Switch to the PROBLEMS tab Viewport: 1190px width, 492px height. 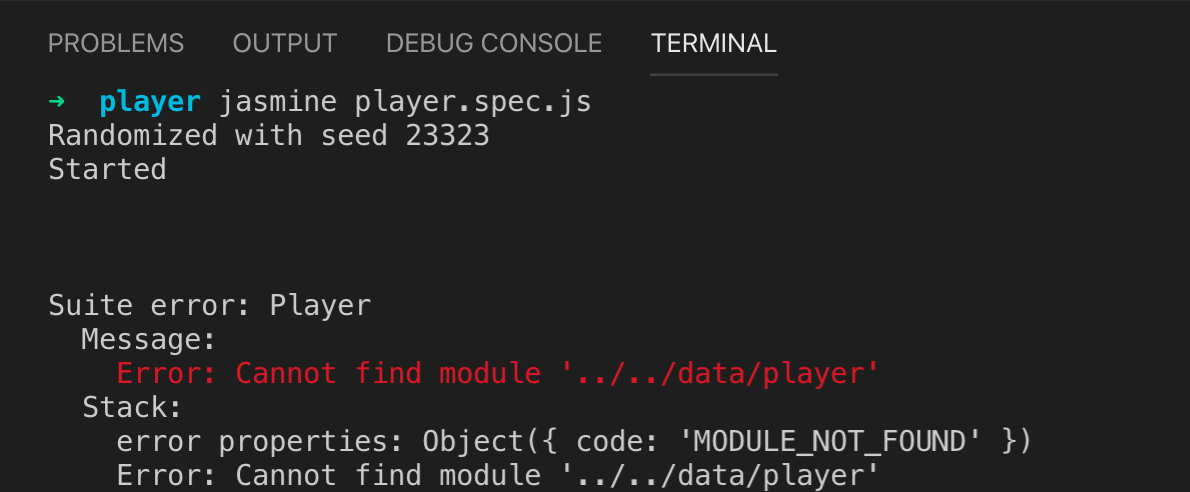point(115,43)
